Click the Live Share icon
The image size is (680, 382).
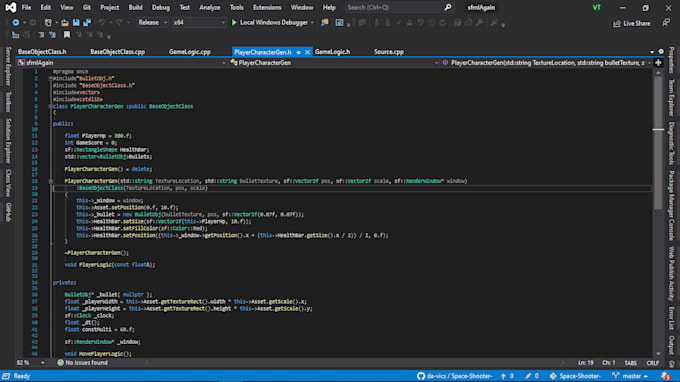click(617, 23)
